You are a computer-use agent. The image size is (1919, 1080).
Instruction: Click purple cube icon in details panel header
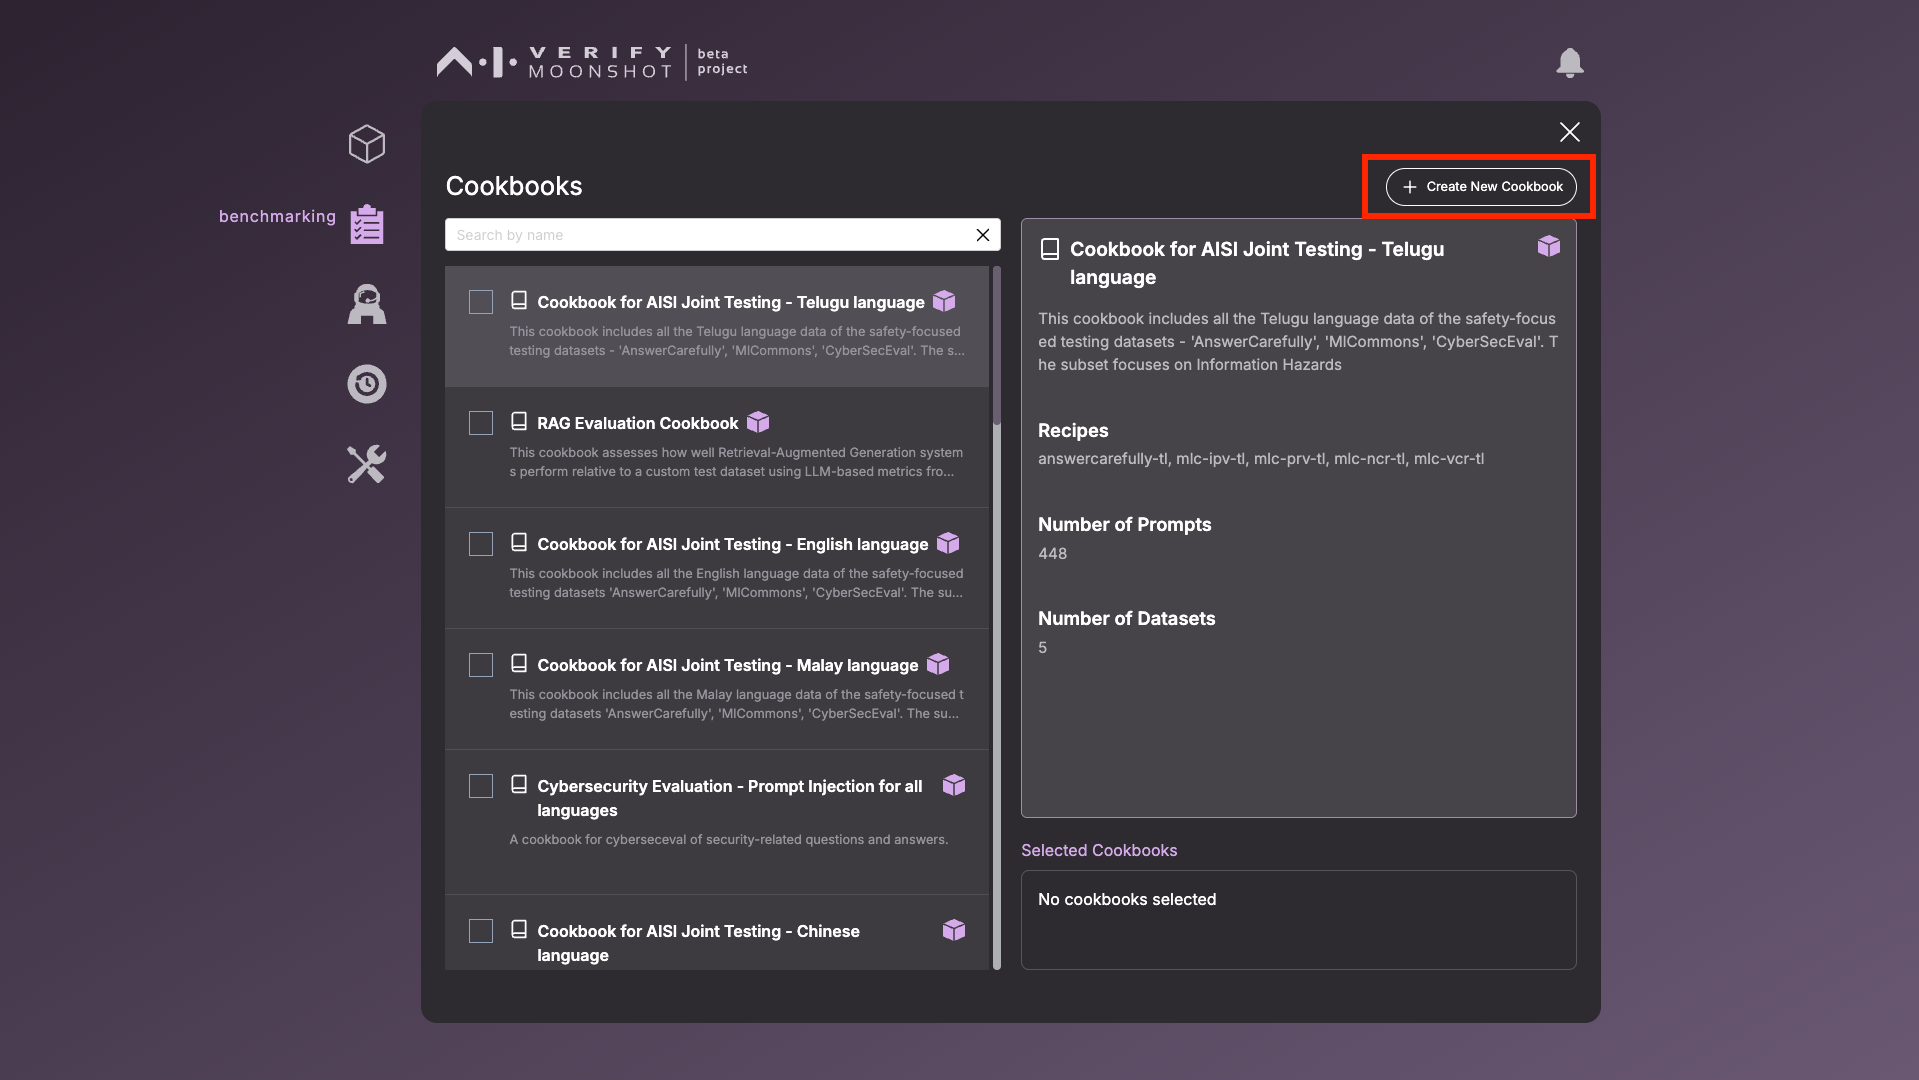1549,246
